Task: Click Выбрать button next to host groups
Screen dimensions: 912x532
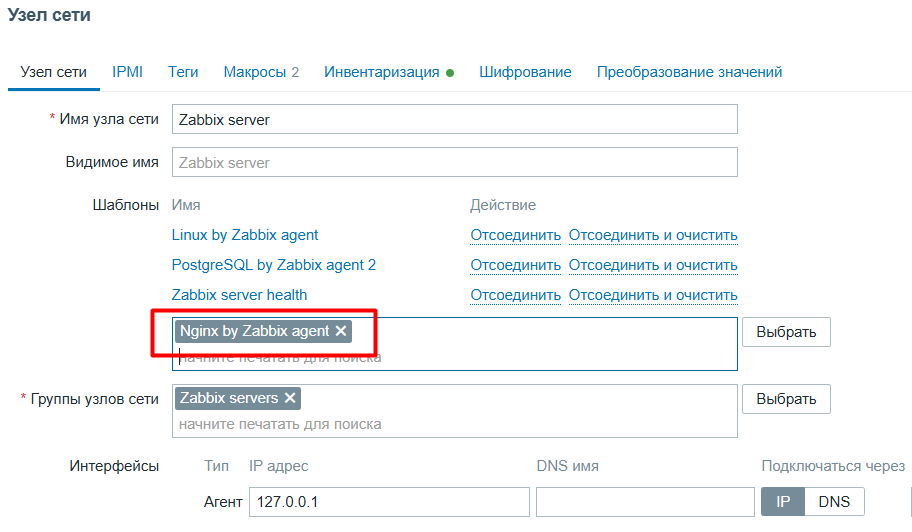Action: [786, 399]
